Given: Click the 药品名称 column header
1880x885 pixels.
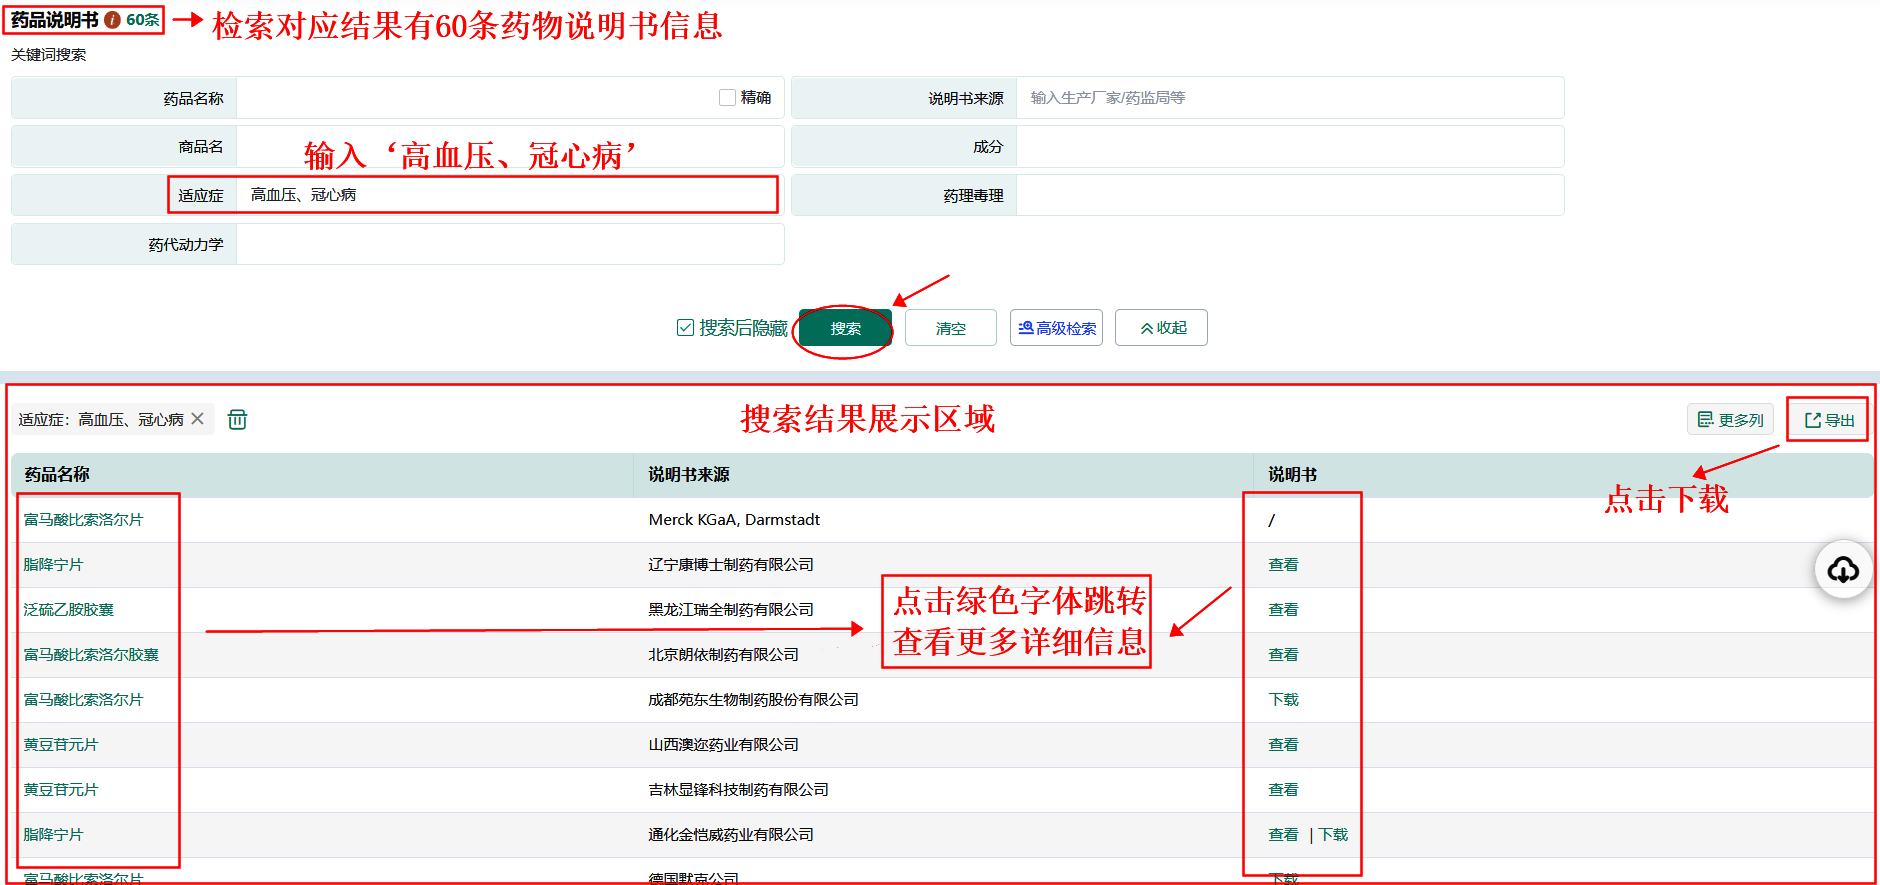Looking at the screenshot, I should click(57, 475).
